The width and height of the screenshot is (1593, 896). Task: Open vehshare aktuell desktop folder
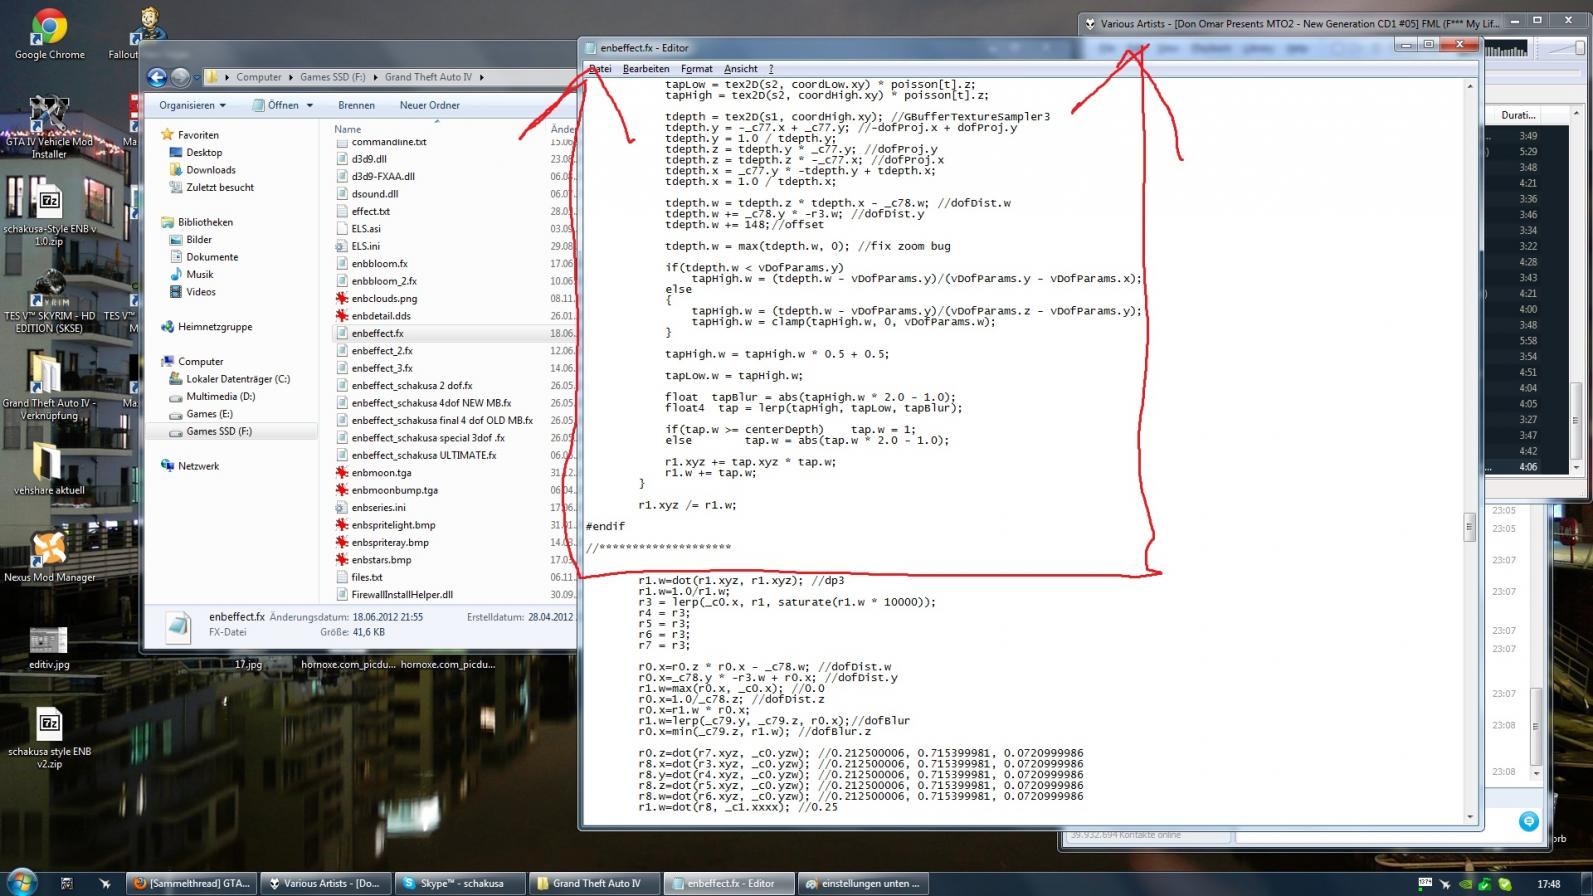49,469
